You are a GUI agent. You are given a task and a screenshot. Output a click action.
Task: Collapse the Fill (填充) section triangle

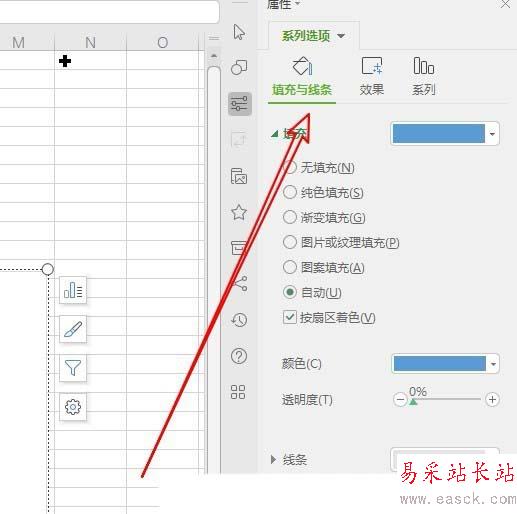coord(274,134)
